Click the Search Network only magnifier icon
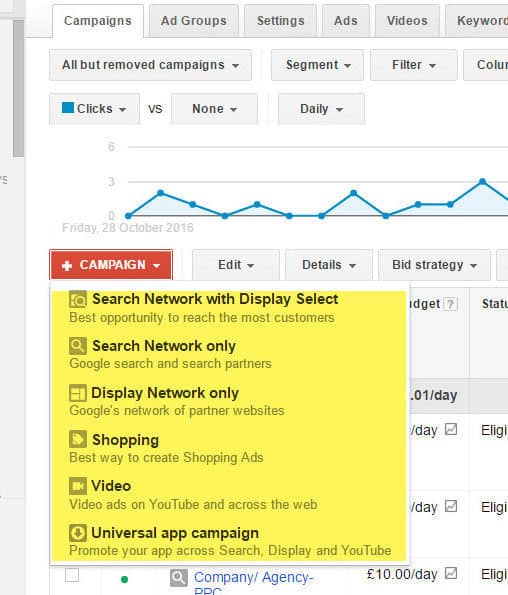508x595 pixels. [x=78, y=346]
